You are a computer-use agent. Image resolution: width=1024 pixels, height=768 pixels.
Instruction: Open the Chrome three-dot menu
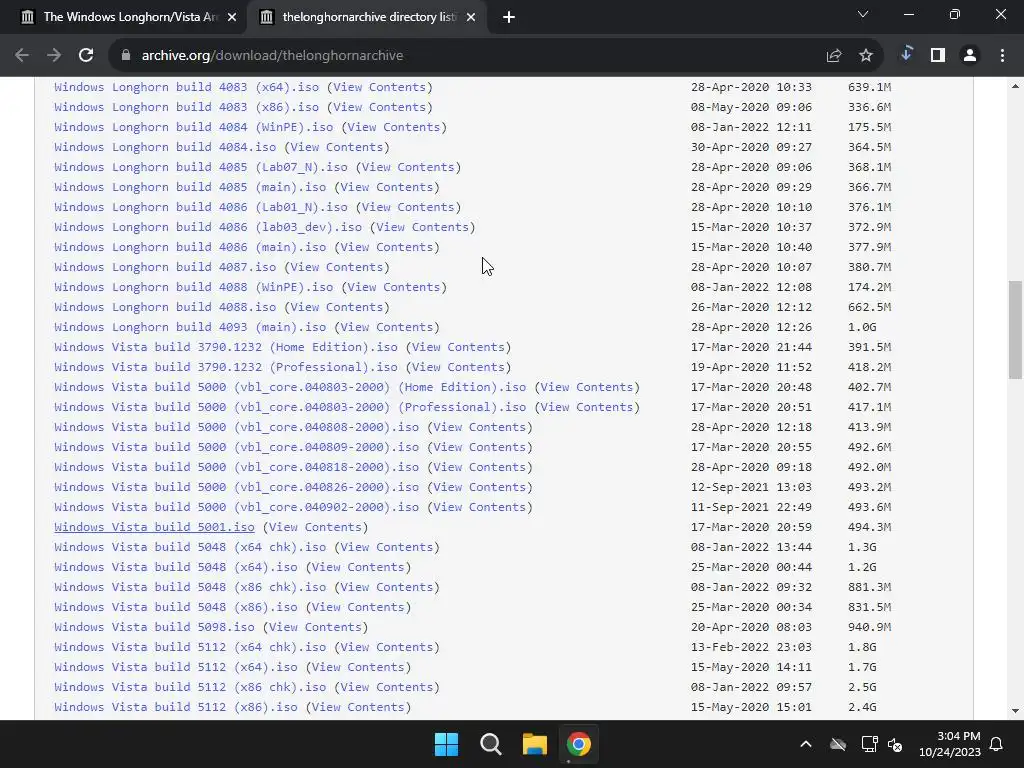tap(1002, 56)
